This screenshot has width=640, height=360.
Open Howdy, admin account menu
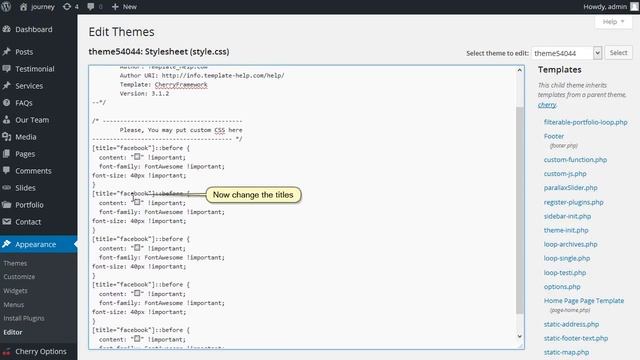(x=605, y=7)
